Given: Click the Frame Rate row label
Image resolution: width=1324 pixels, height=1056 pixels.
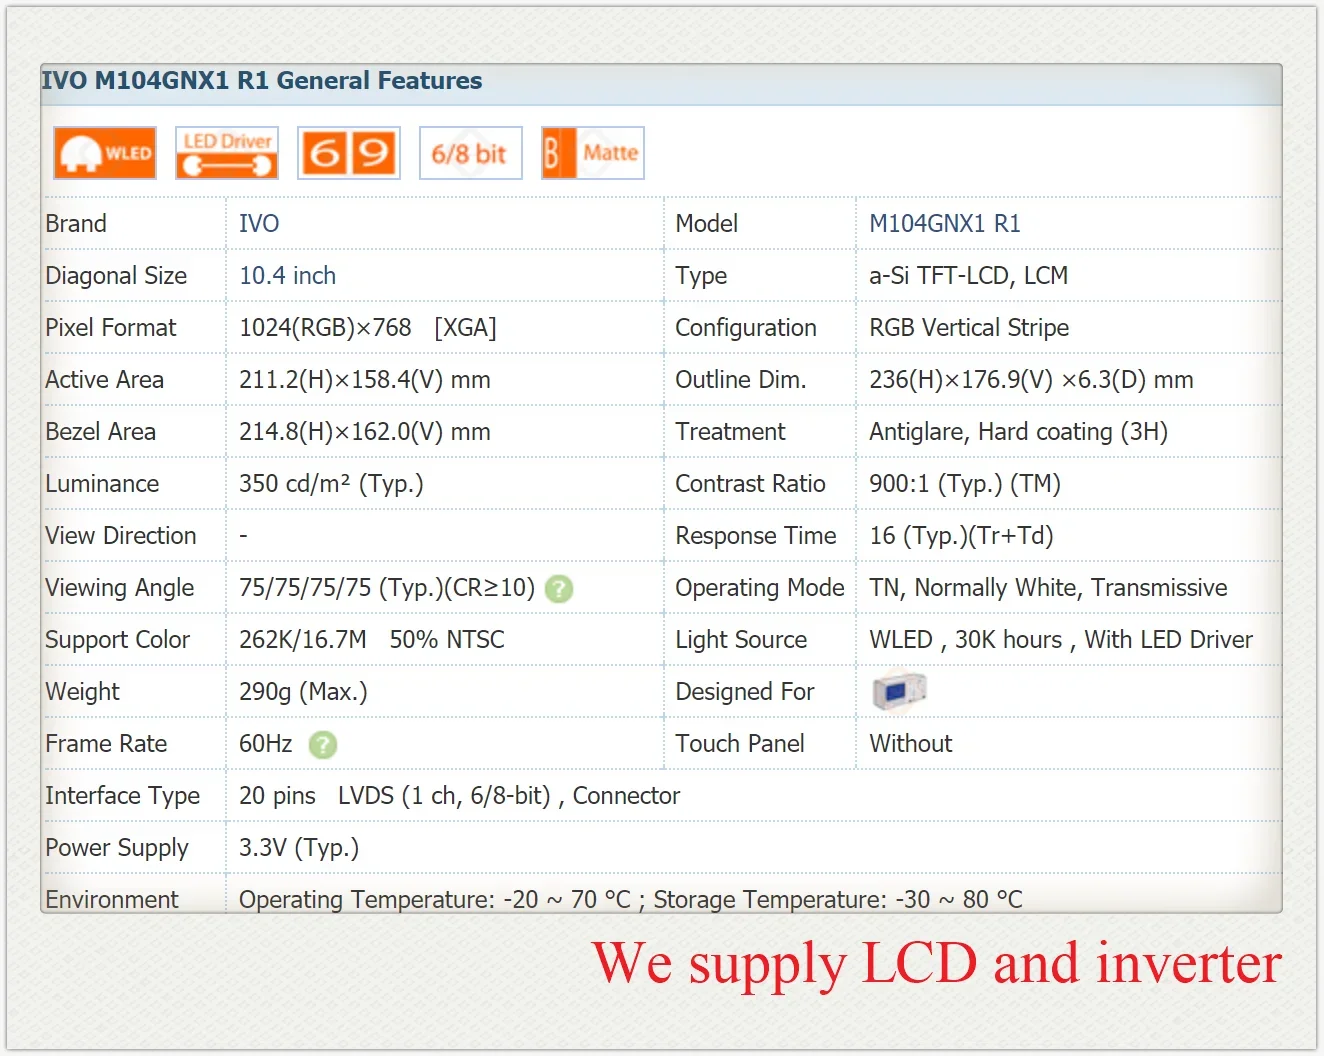Looking at the screenshot, I should tap(106, 744).
